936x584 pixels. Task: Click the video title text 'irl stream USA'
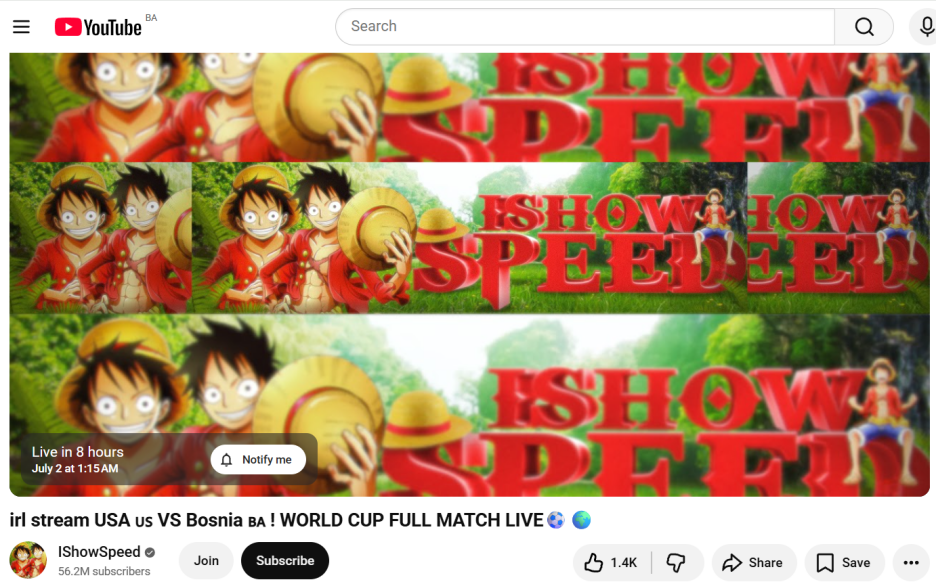(69, 520)
